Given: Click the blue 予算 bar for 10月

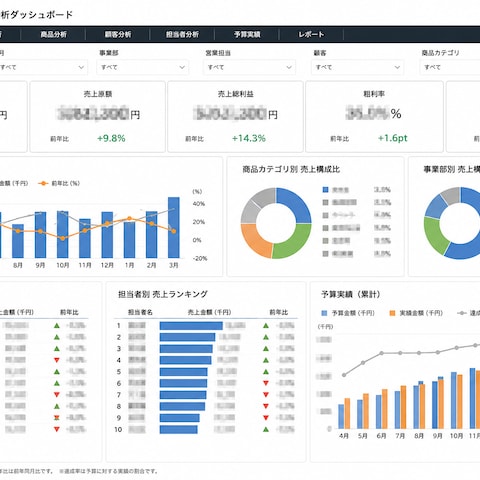Looking at the screenshot, I should [454, 400].
